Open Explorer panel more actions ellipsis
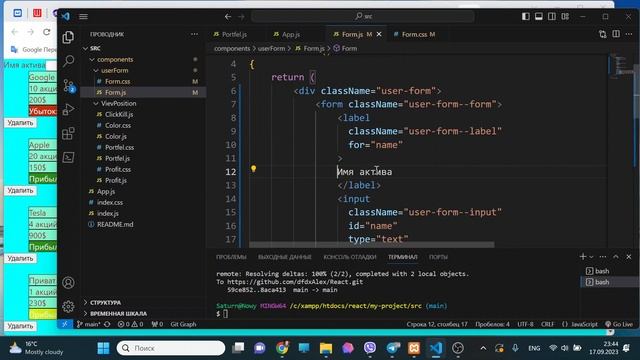This screenshot has height=360, width=640. coord(194,34)
